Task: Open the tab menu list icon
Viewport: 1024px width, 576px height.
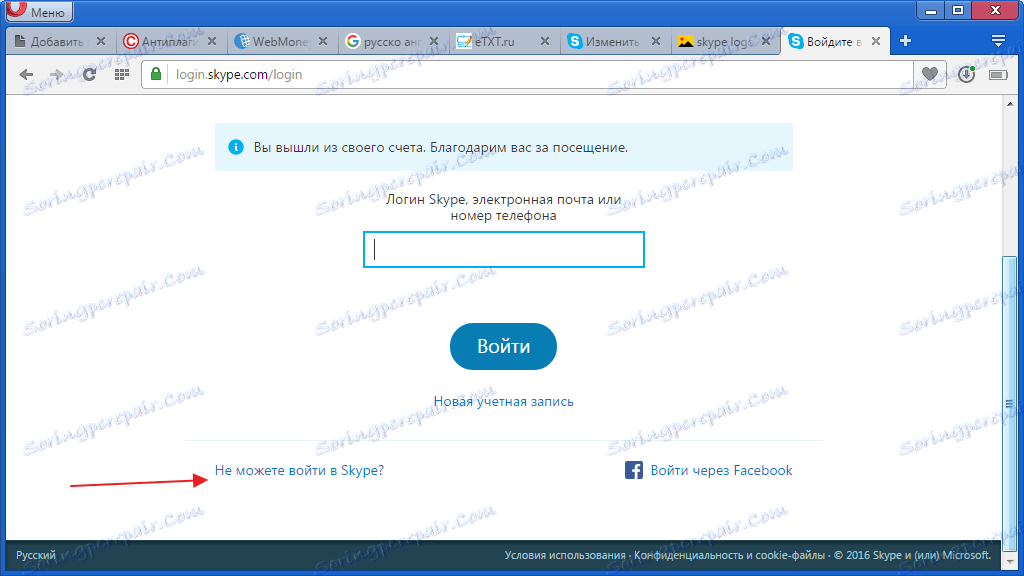Action: [998, 41]
